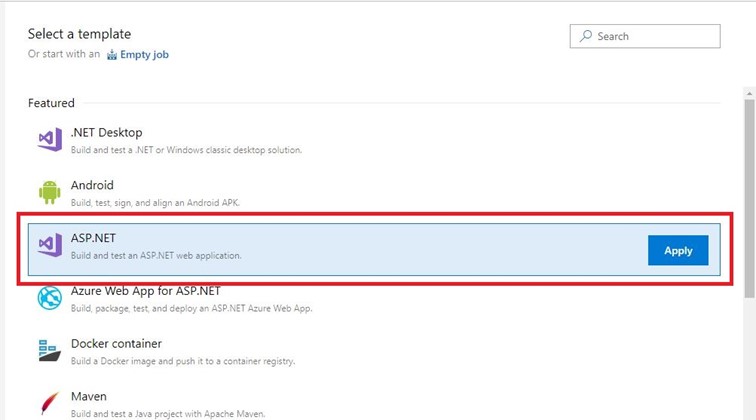Click the Apply button for ASP.NET
Image resolution: width=756 pixels, height=420 pixels.
678,250
